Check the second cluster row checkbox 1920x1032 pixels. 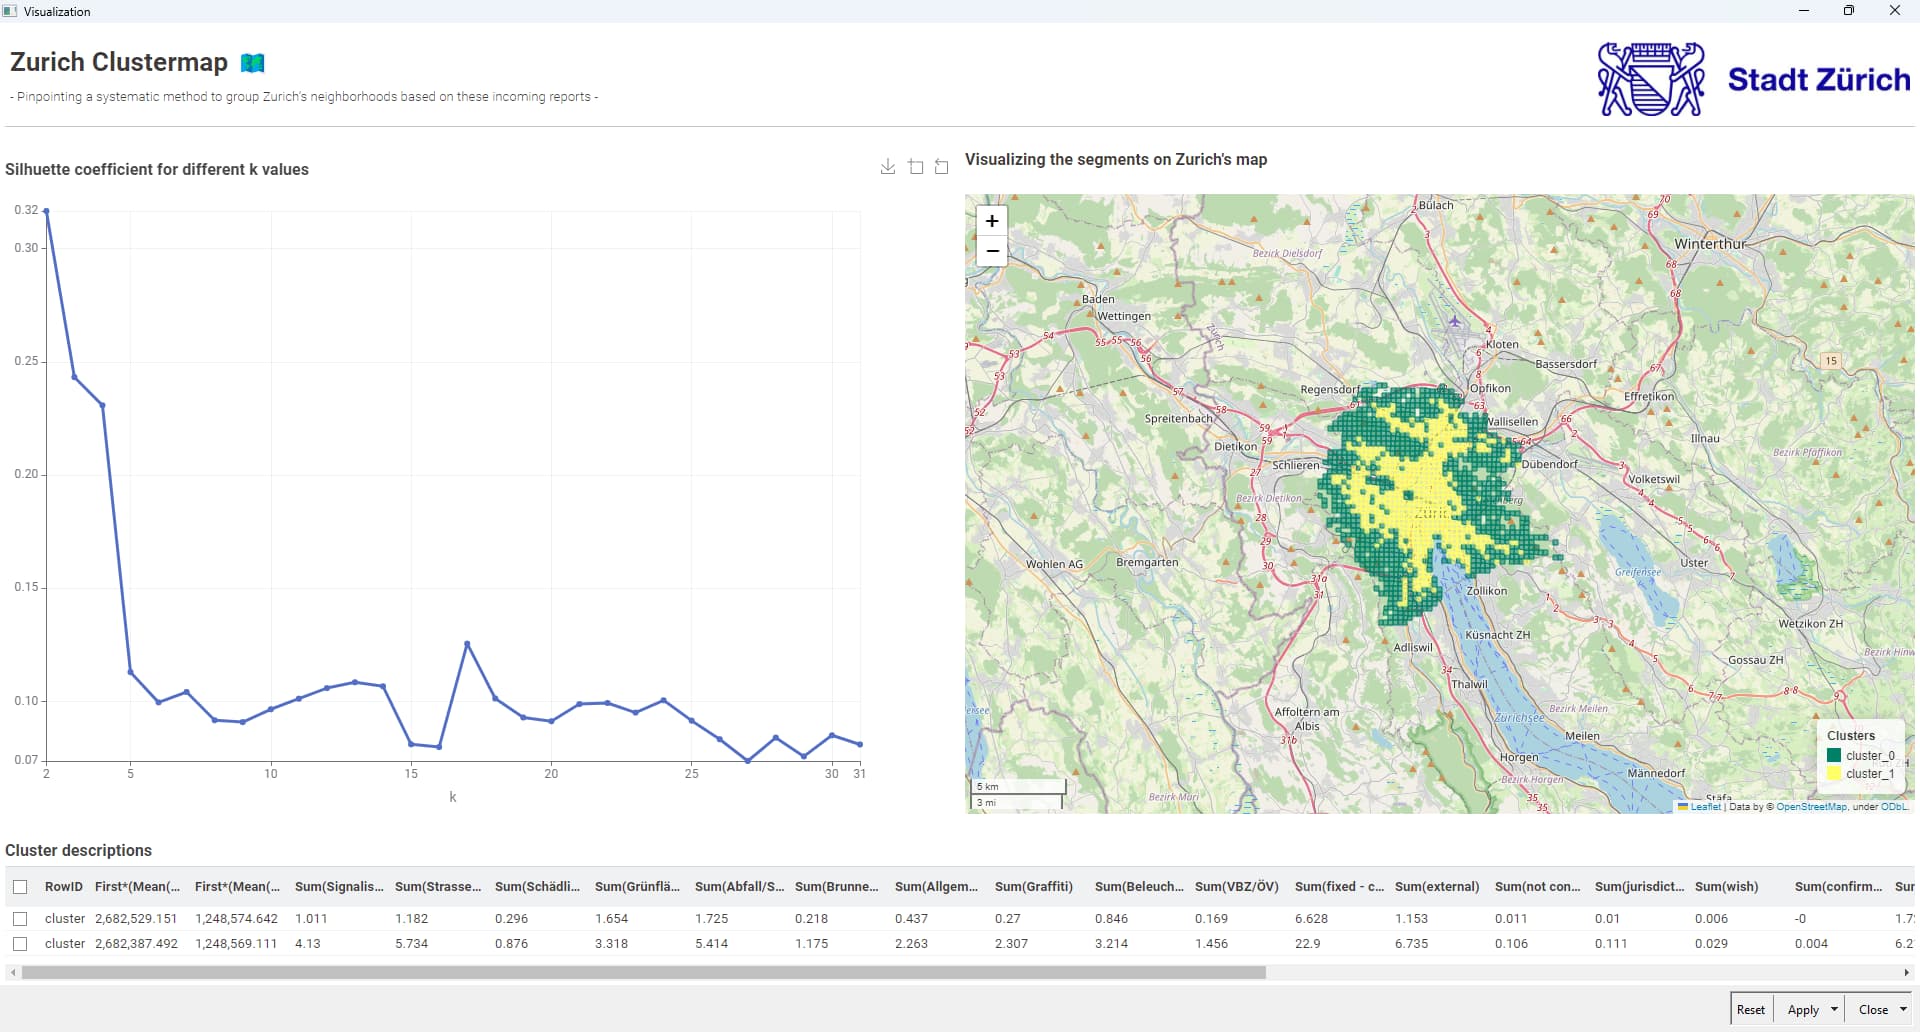click(x=20, y=943)
